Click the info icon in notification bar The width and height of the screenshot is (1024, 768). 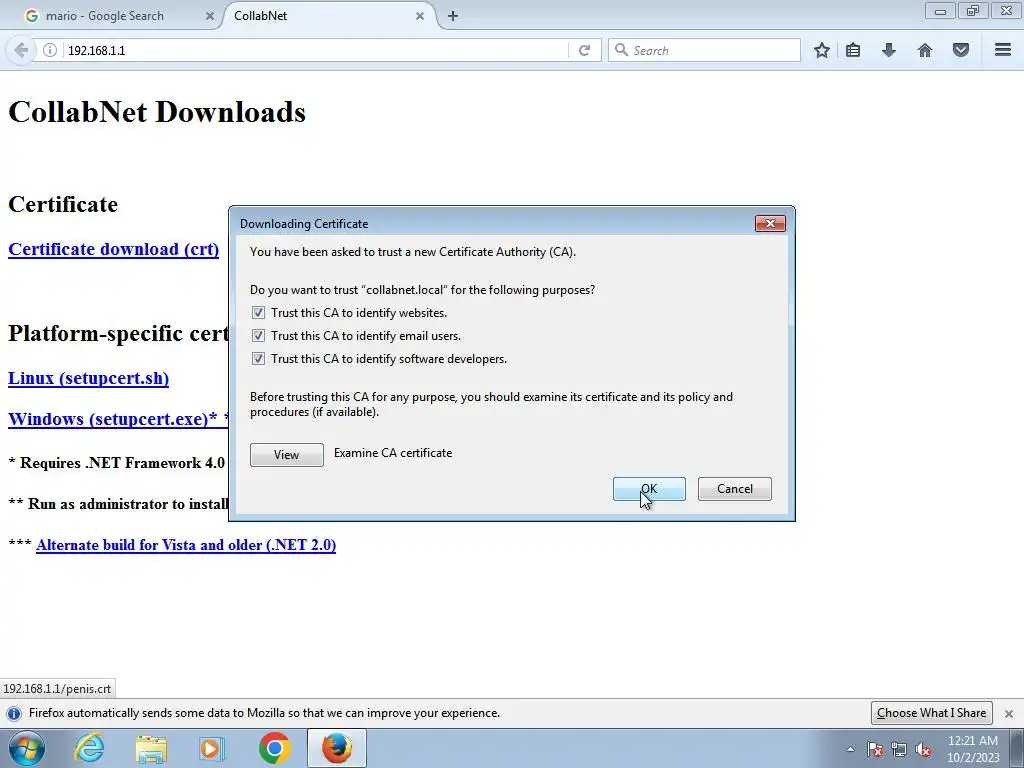coord(14,713)
